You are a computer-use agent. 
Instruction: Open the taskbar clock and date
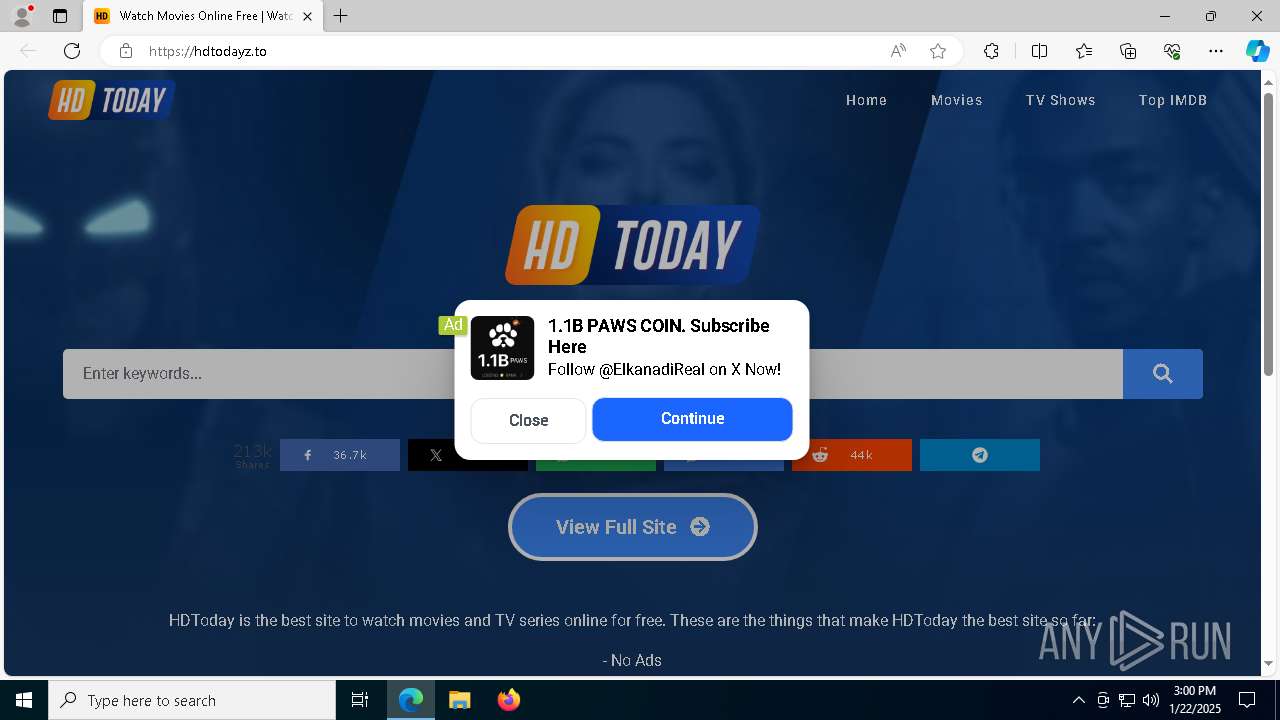pos(1194,700)
